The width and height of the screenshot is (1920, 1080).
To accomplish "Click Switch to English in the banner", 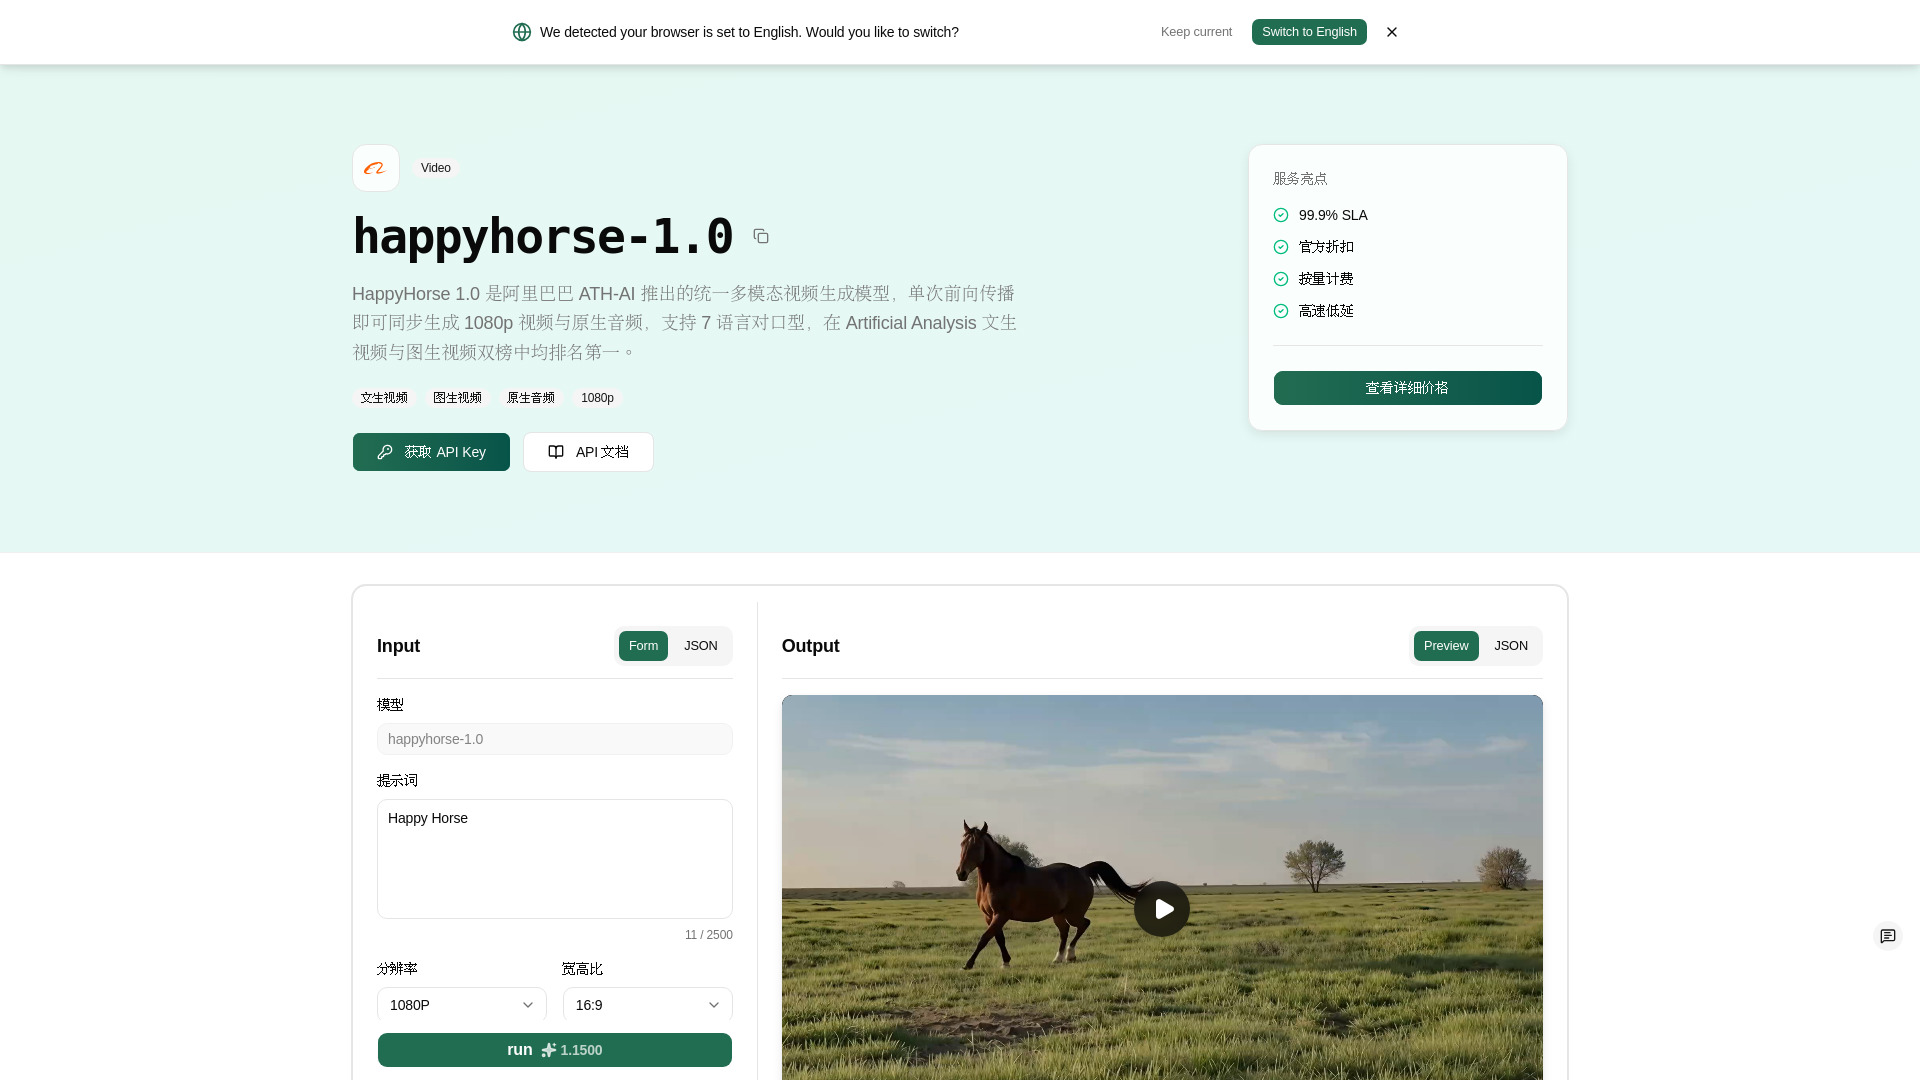I will click(1309, 31).
